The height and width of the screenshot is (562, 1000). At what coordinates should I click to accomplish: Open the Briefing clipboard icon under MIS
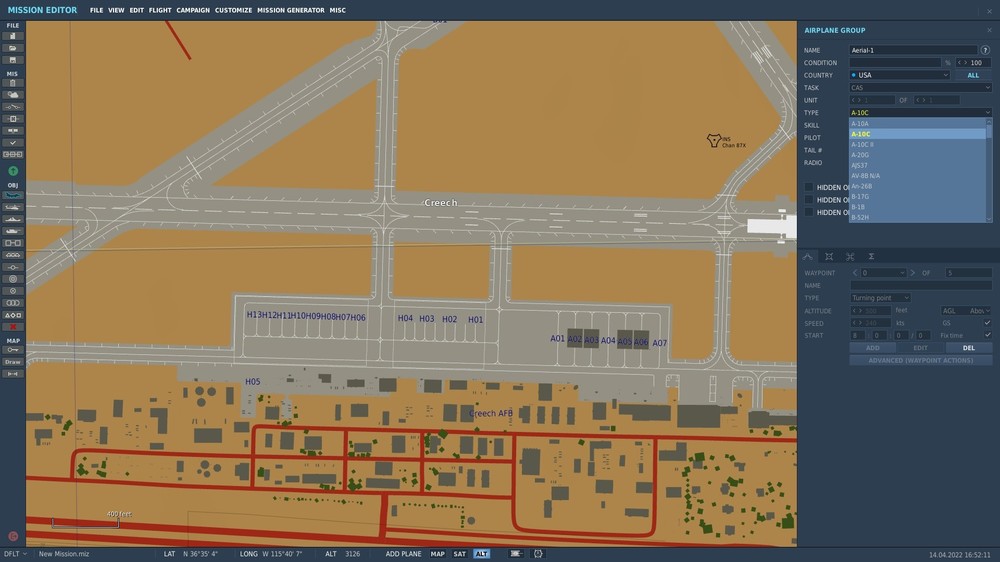tap(13, 83)
